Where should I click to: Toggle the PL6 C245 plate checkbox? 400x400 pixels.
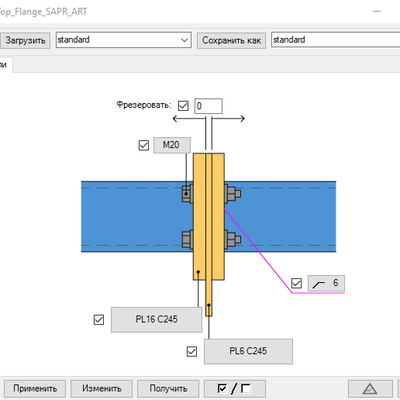[x=192, y=351]
